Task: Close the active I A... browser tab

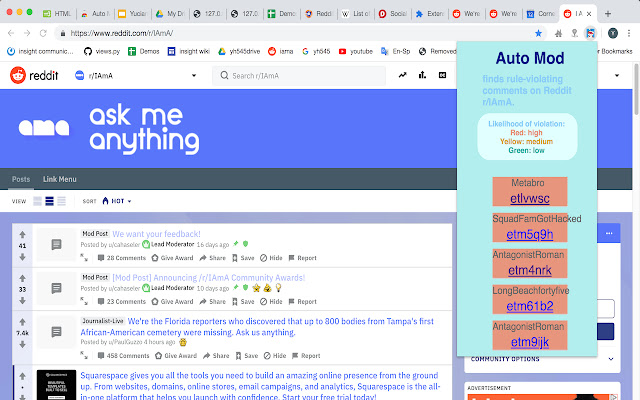Action: (x=589, y=13)
